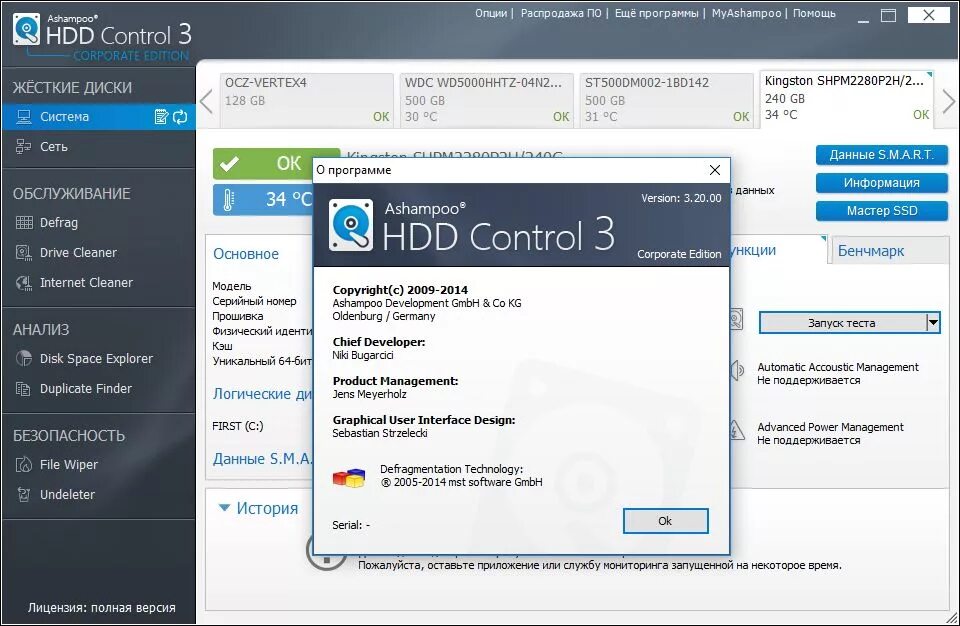Click the Serial: - text in dialog
Viewport: 960px width, 626px height.
coord(351,525)
